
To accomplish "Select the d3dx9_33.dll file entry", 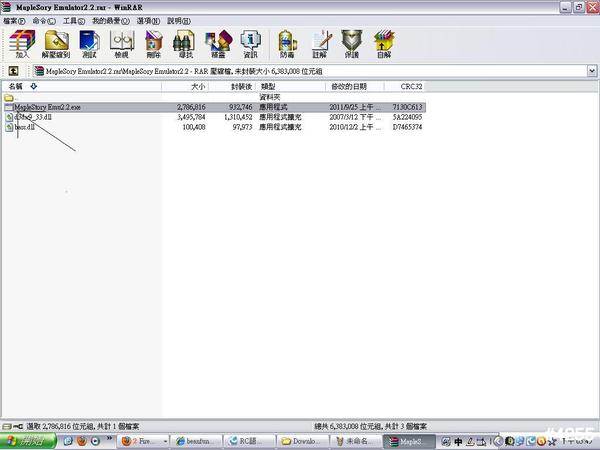I will (36, 117).
